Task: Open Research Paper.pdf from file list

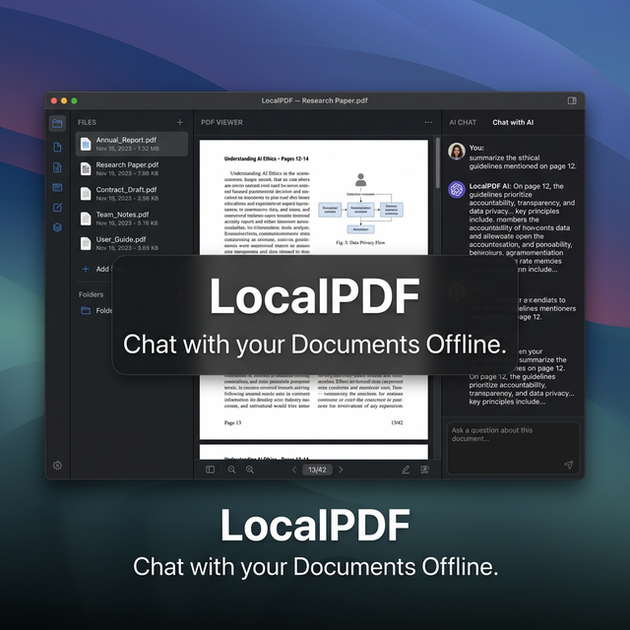Action: (x=132, y=169)
